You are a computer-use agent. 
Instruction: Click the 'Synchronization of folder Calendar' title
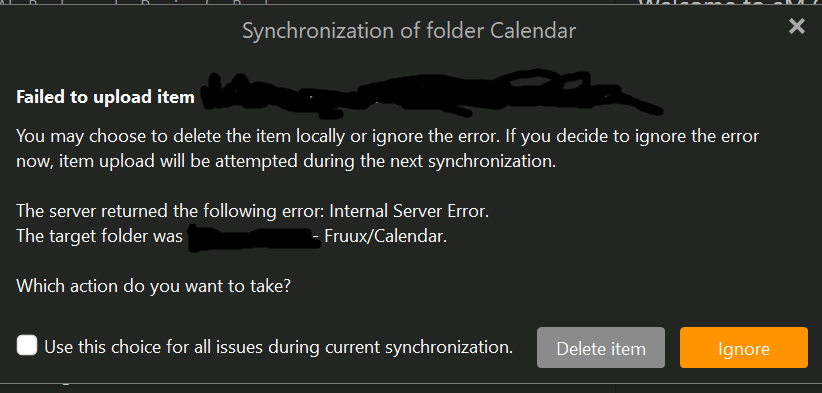point(409,31)
